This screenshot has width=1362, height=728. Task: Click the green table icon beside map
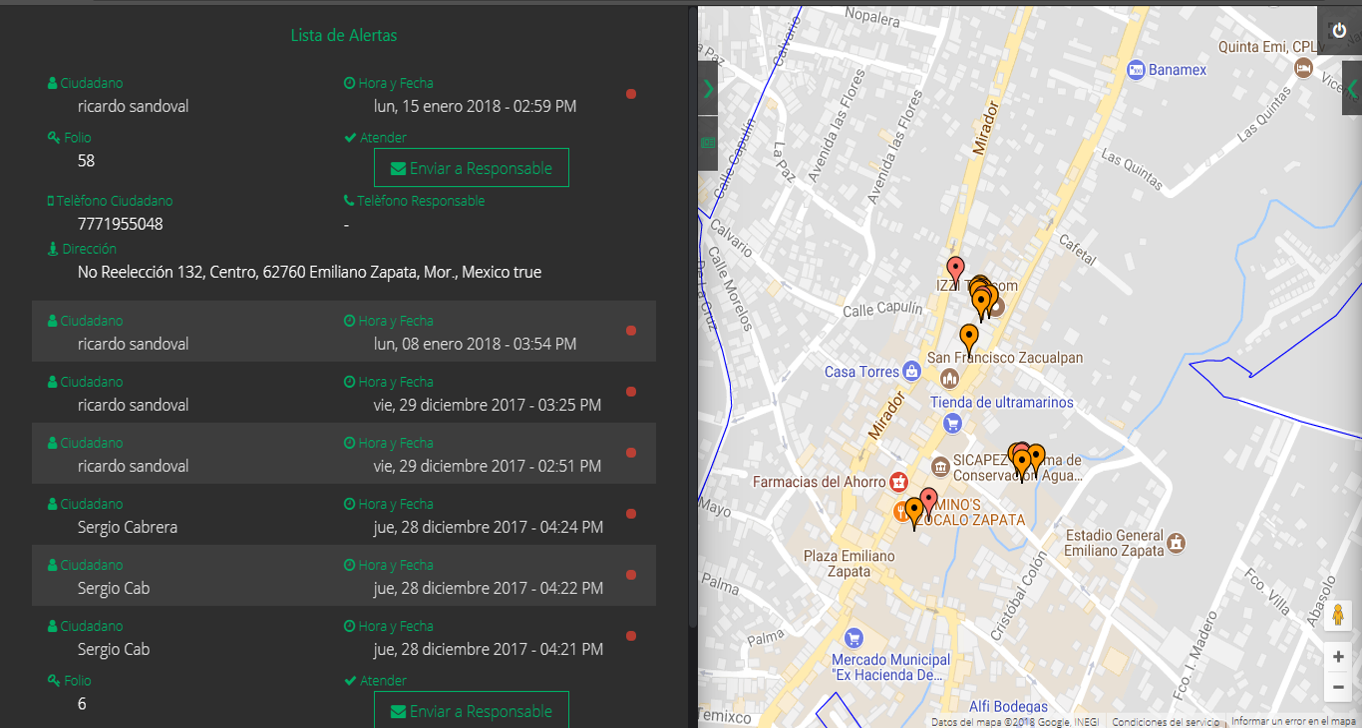click(x=708, y=143)
